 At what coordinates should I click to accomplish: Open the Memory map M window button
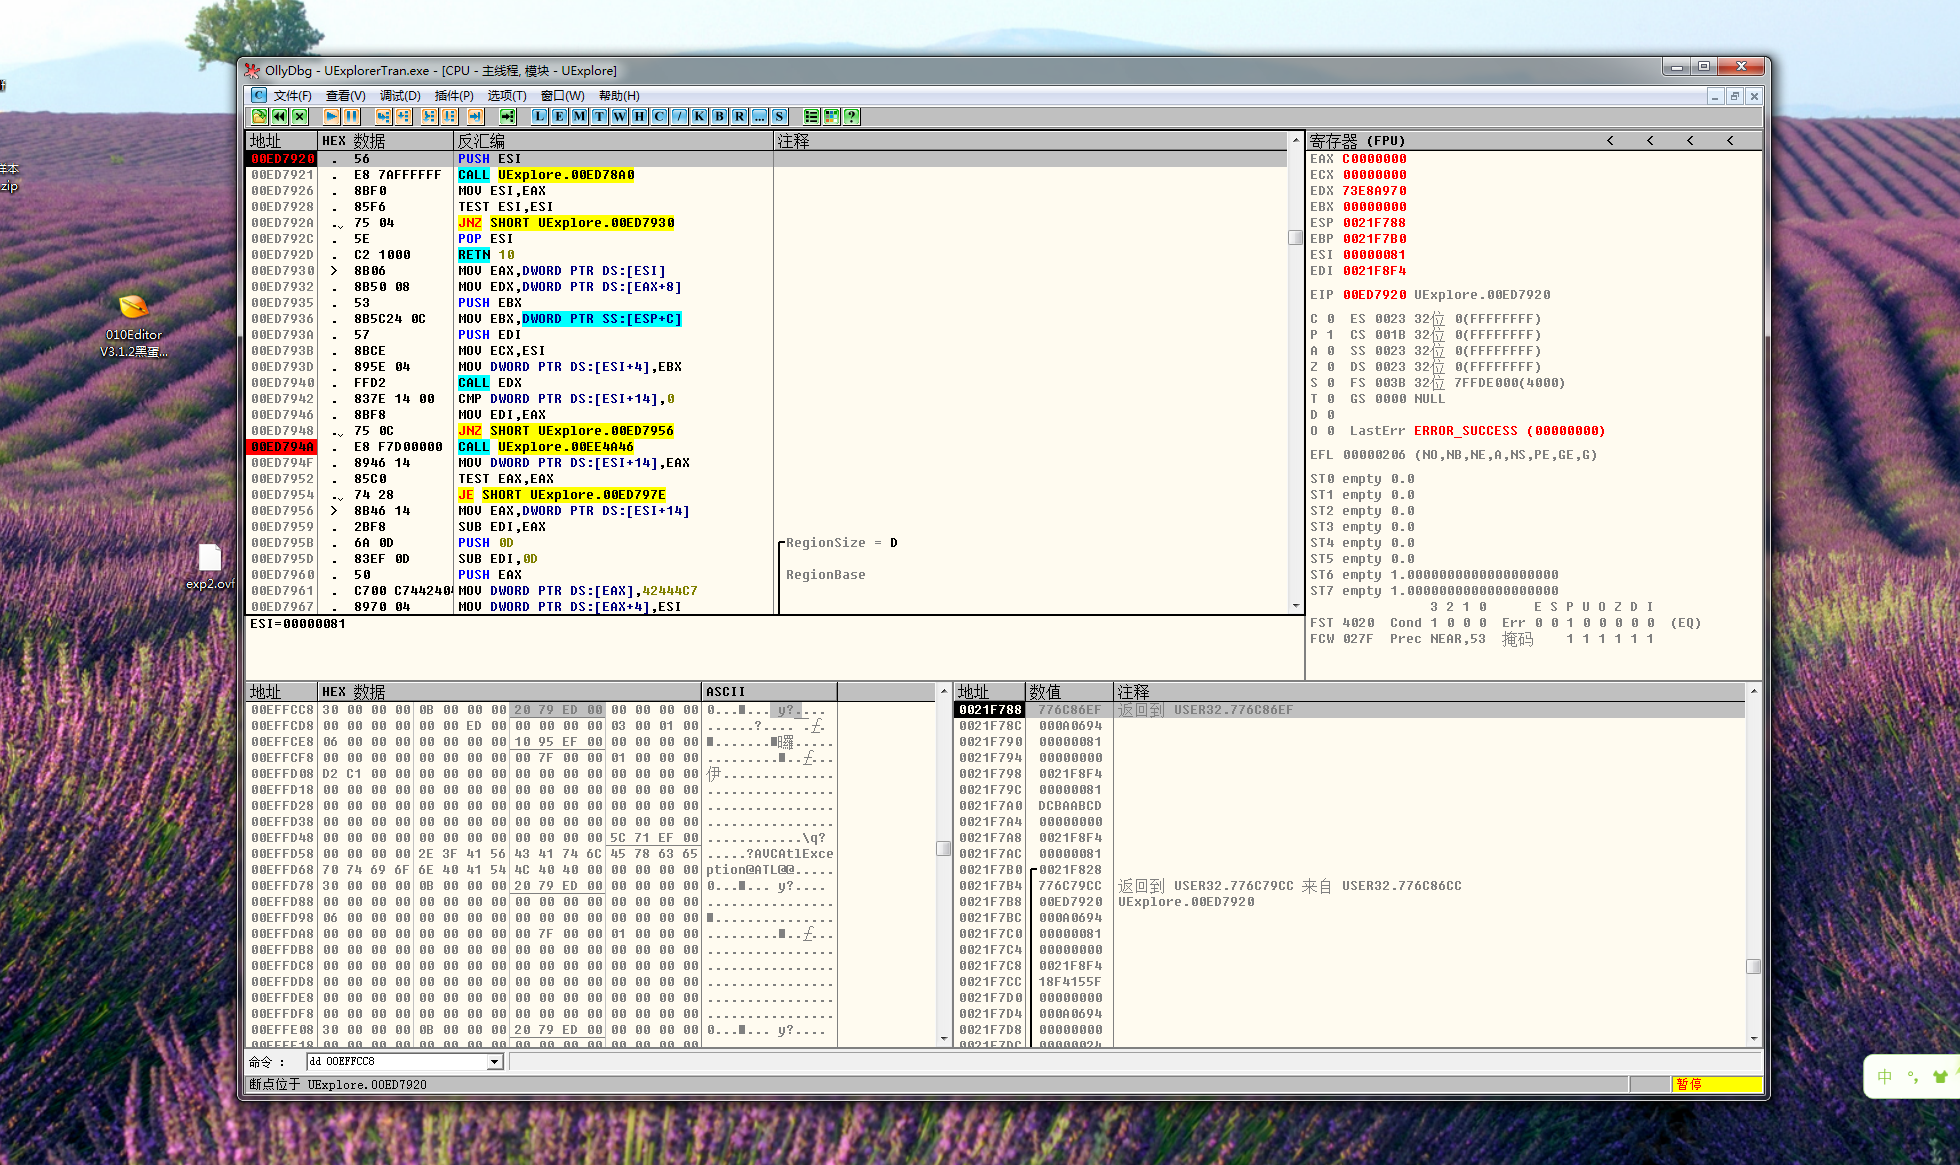(x=579, y=117)
